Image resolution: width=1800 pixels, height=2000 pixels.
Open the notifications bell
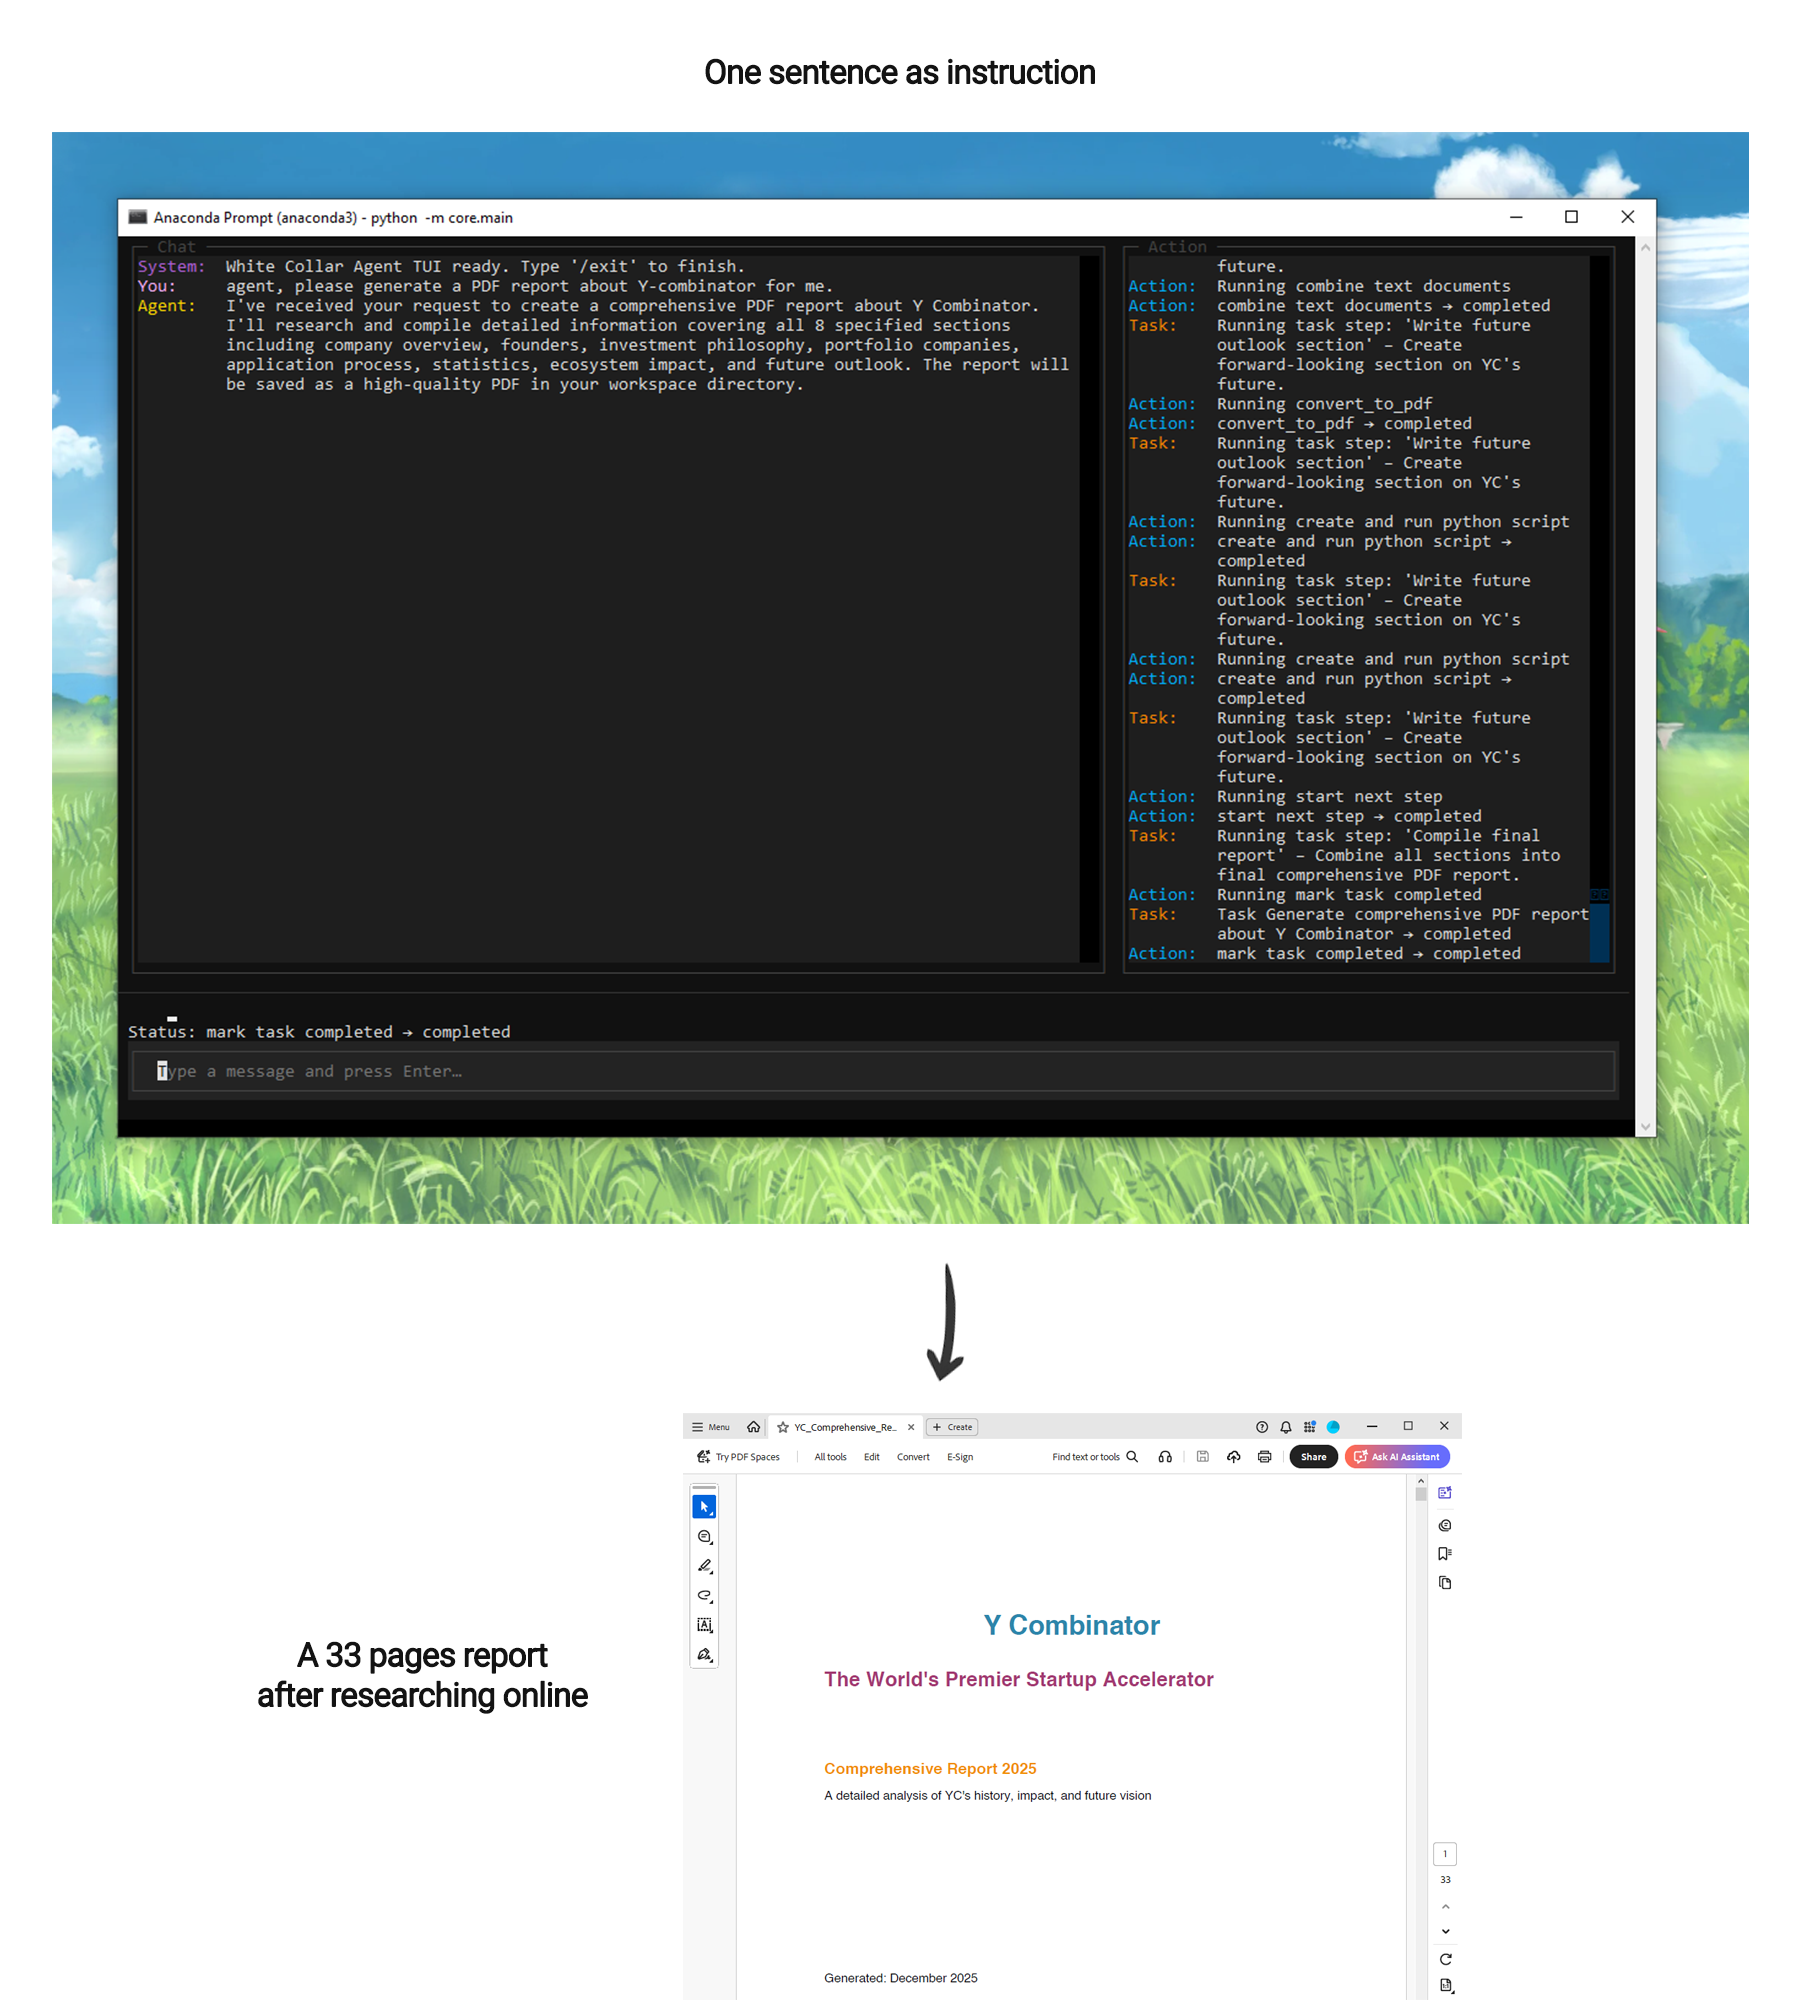[x=1285, y=1427]
